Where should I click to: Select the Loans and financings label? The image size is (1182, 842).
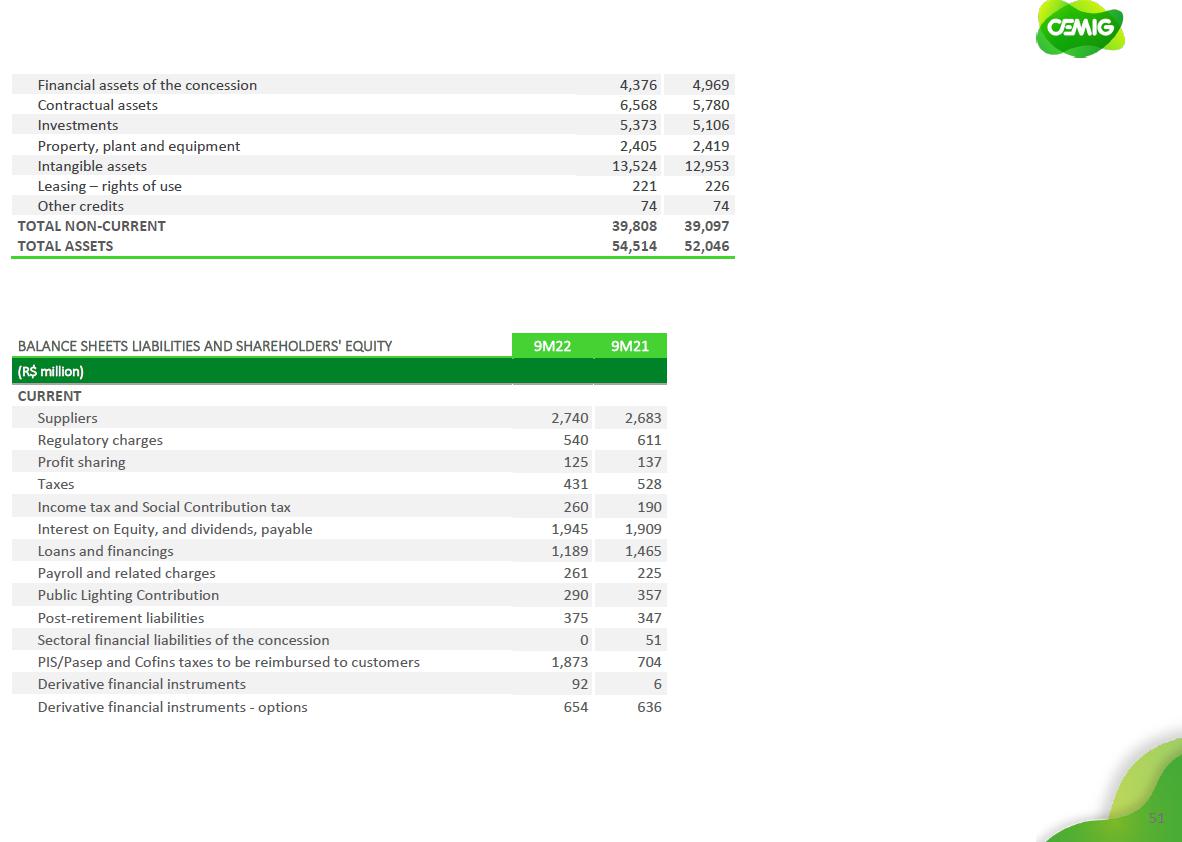point(105,551)
